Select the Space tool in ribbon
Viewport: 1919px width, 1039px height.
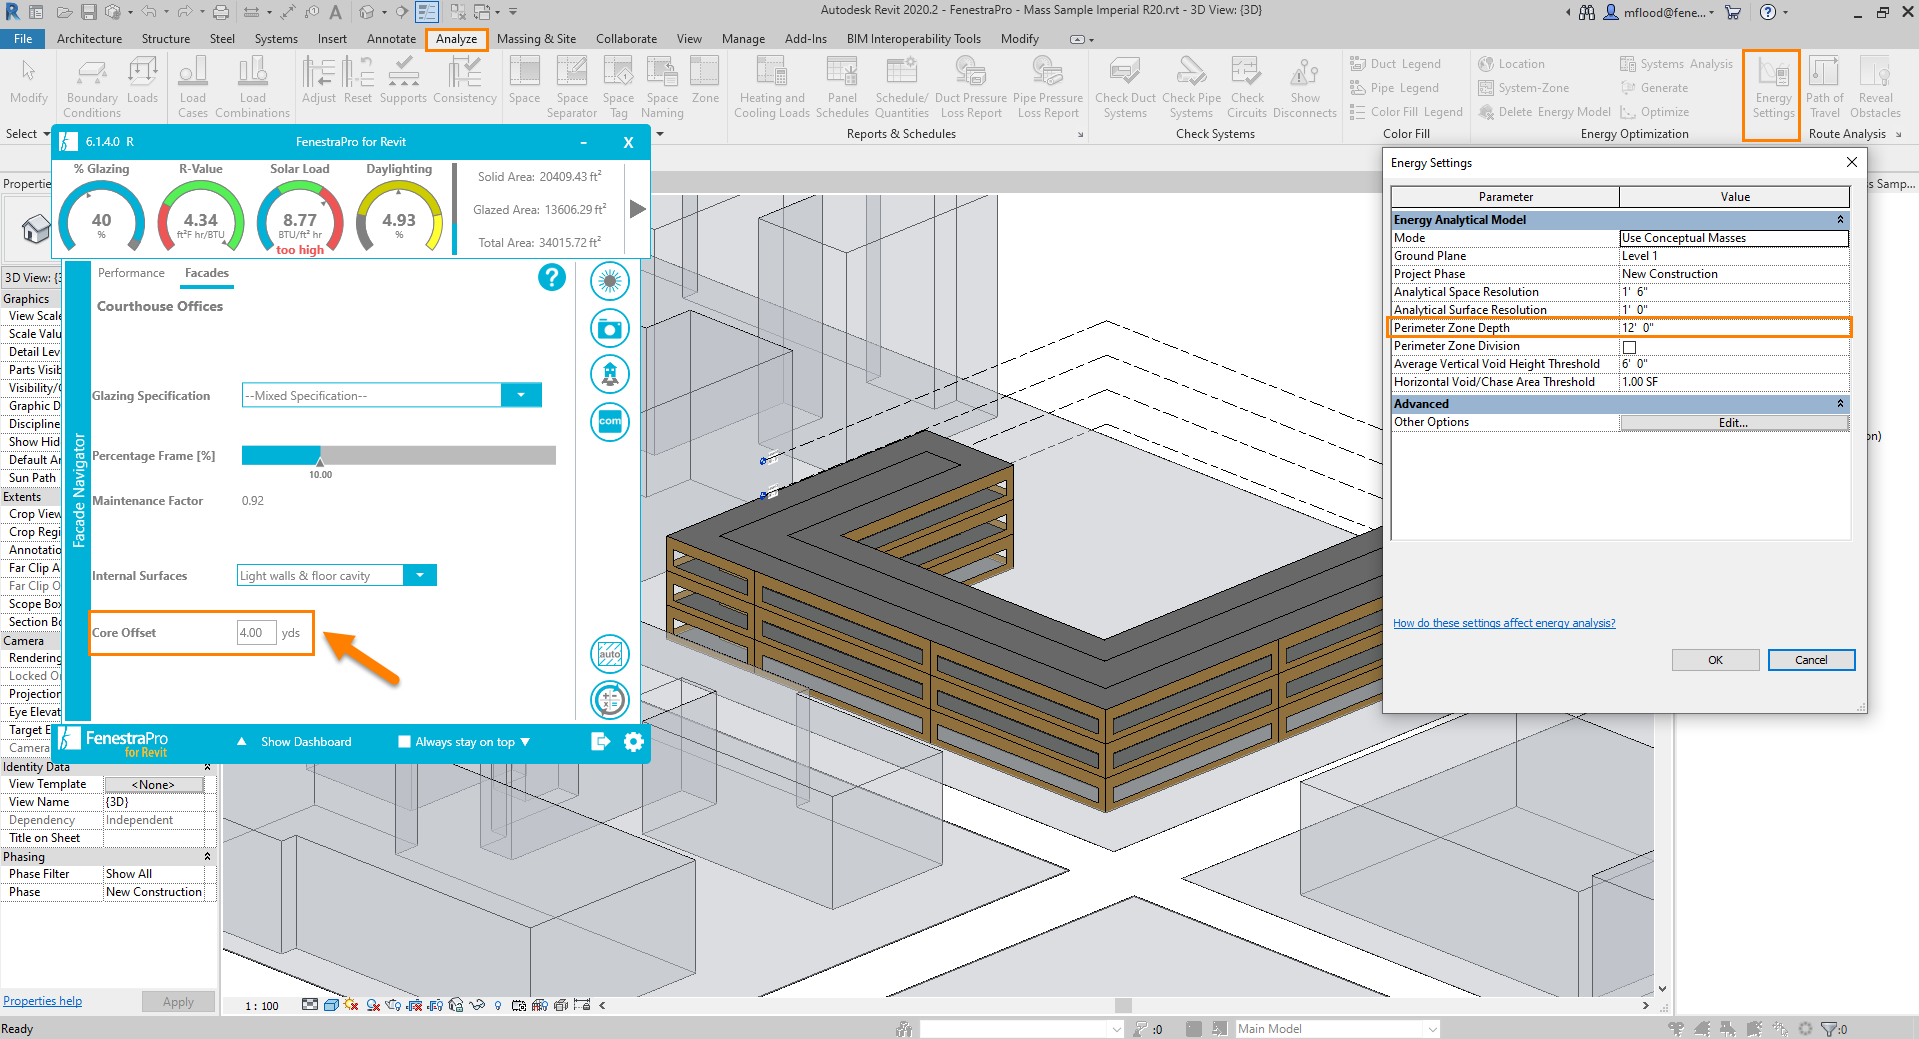pos(524,80)
